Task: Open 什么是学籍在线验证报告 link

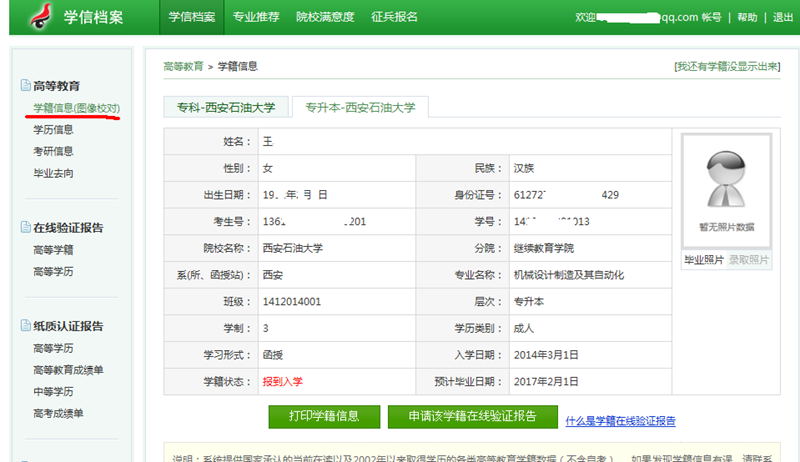Action: coord(620,421)
